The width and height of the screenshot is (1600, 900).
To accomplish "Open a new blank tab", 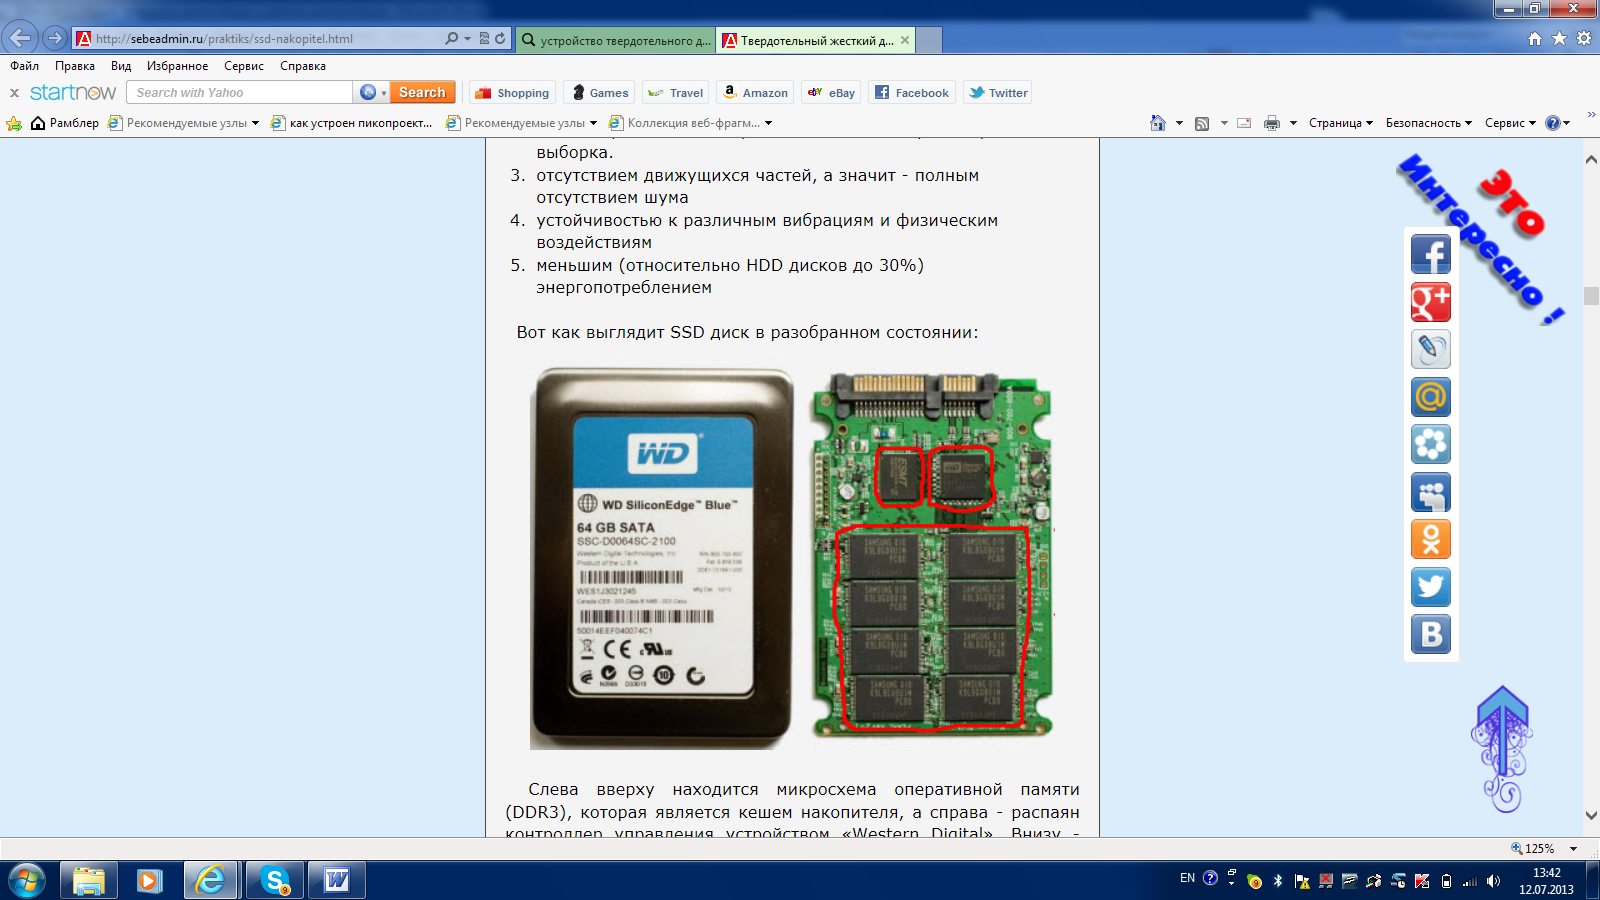I will click(929, 40).
